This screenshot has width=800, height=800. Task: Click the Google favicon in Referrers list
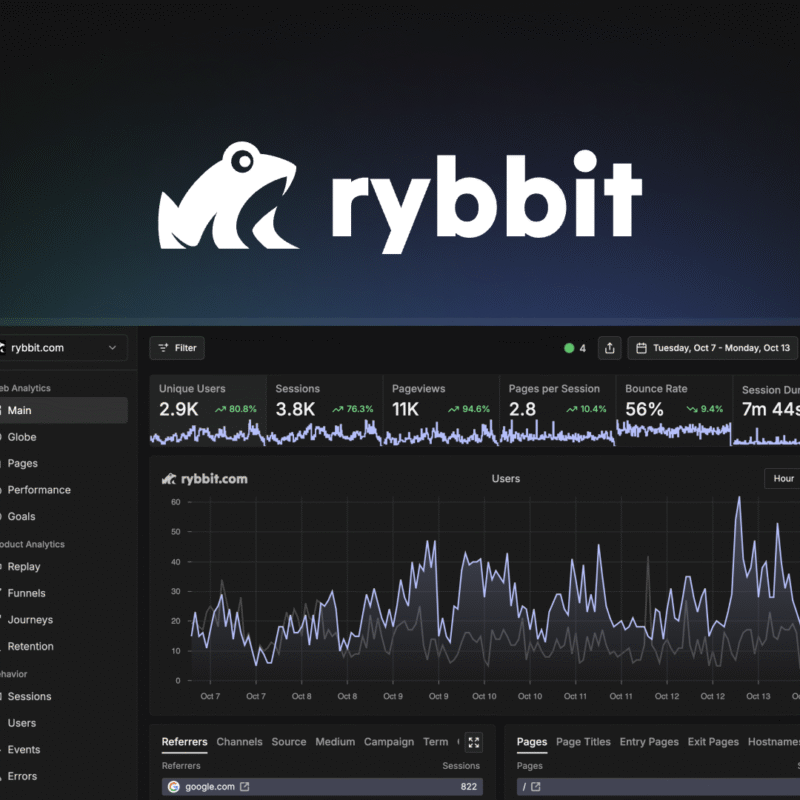[173, 787]
